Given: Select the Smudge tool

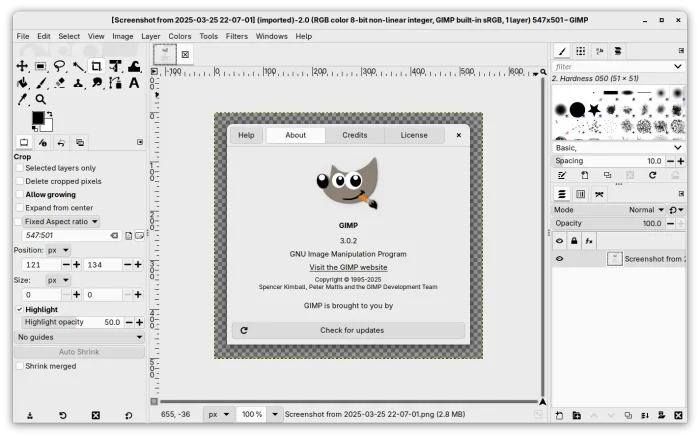Looking at the screenshot, I should 96,83.
